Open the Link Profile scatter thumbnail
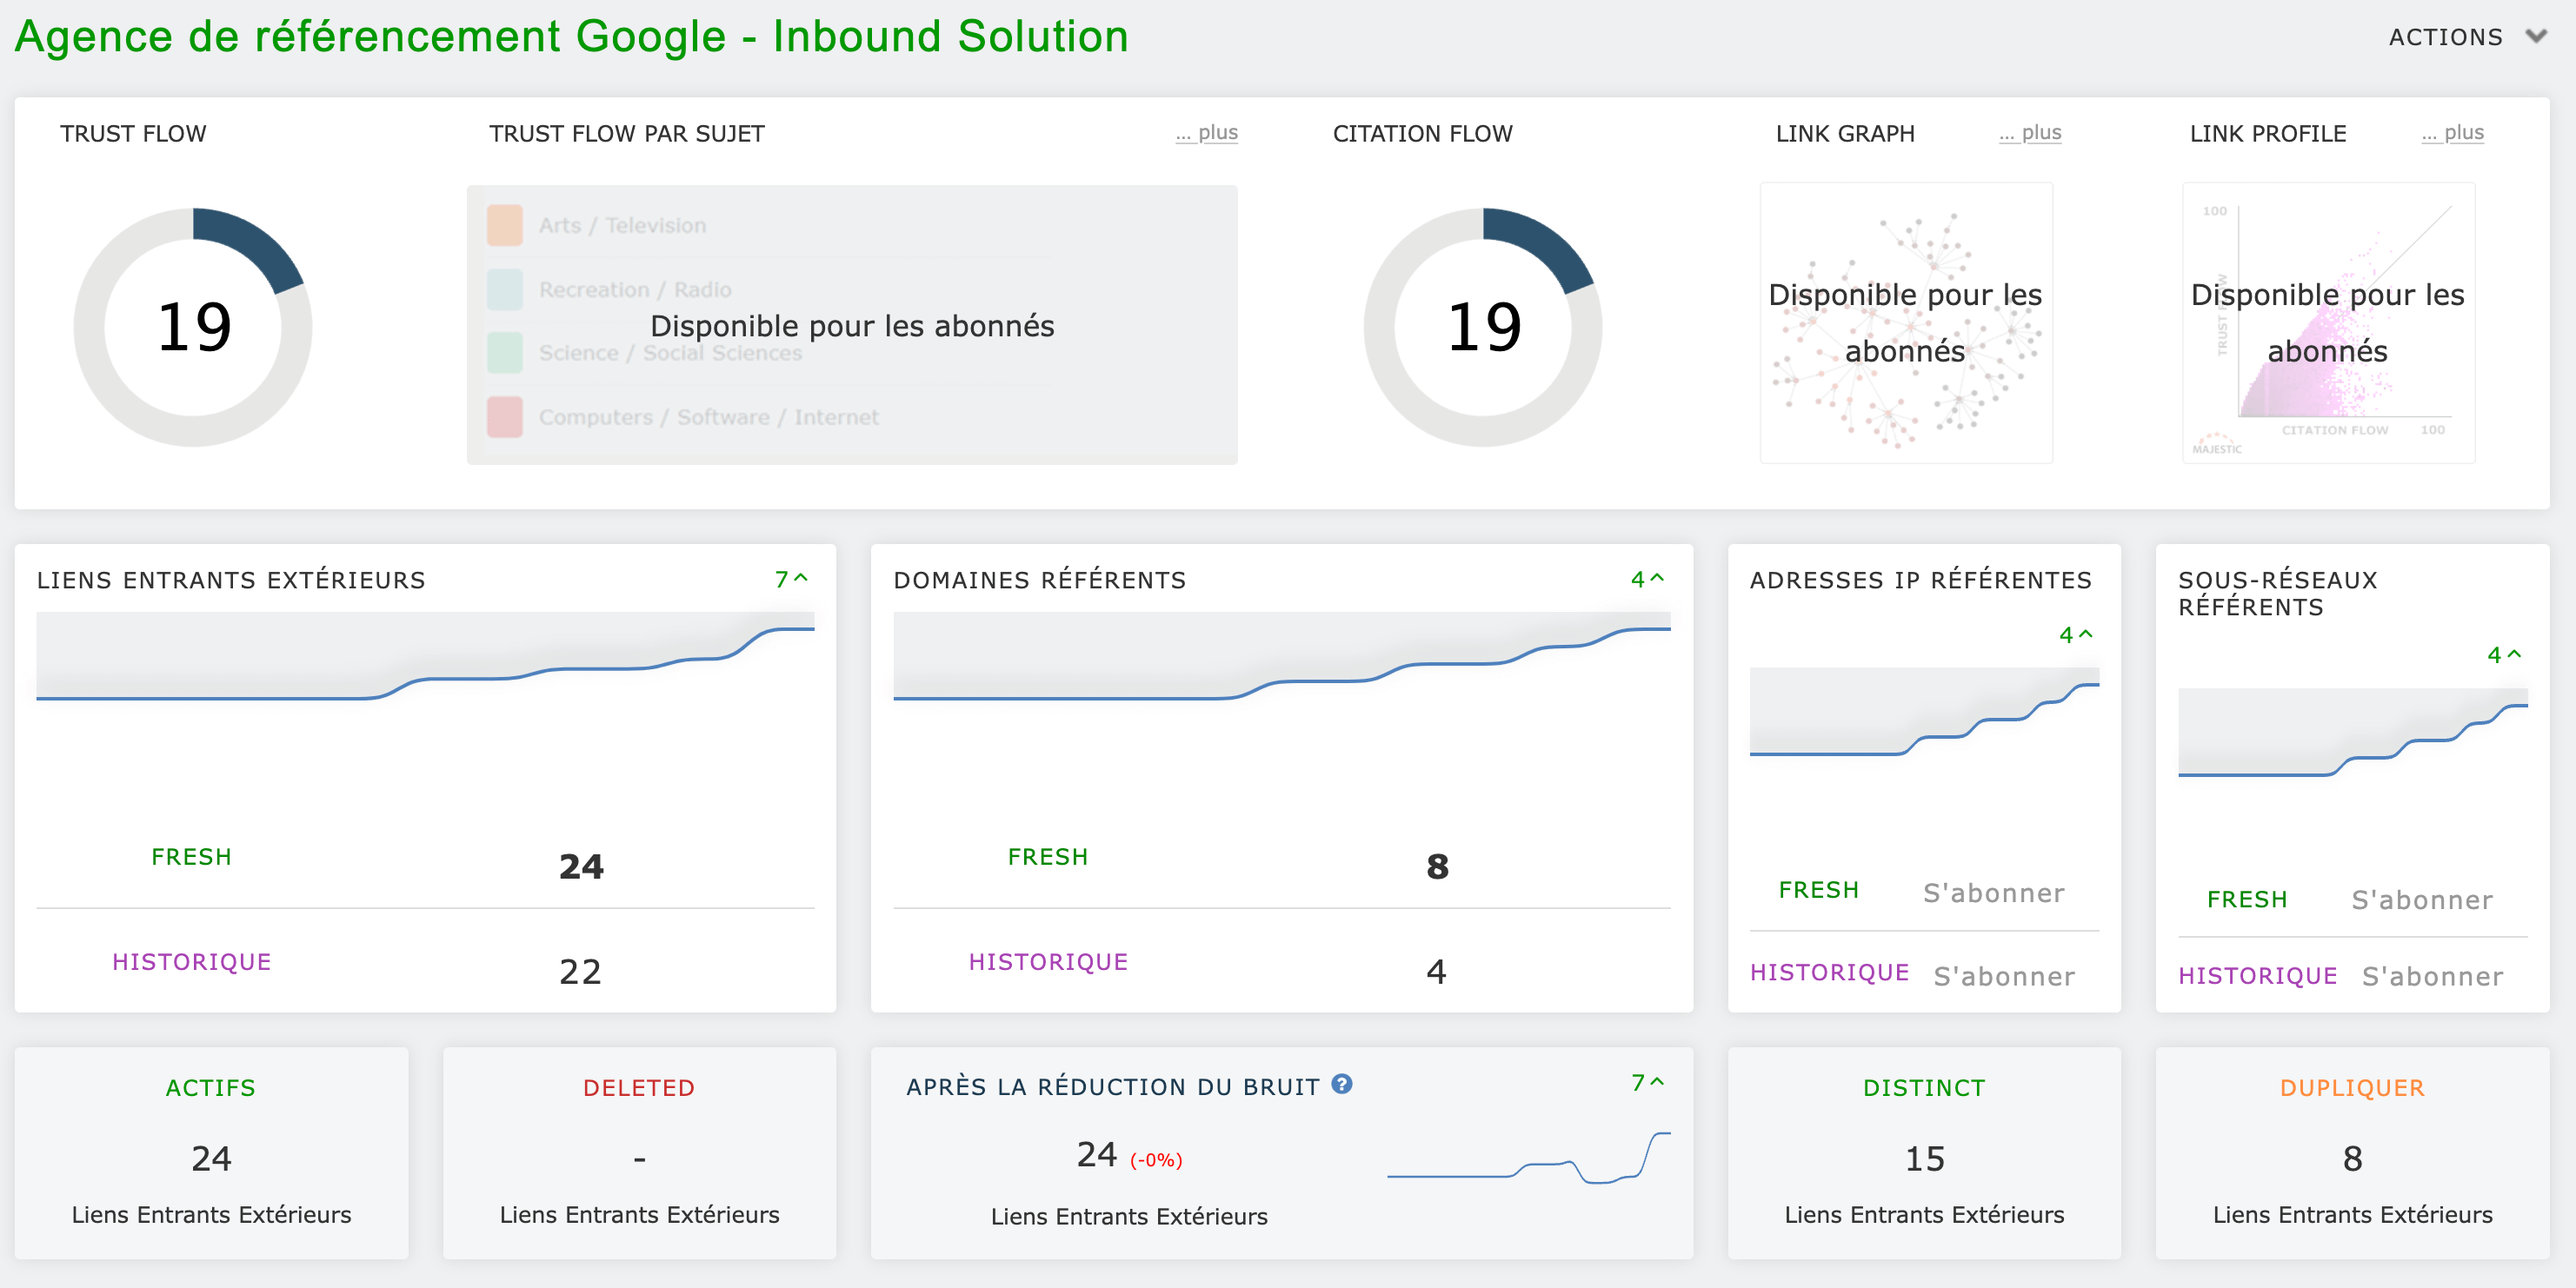 [2328, 322]
